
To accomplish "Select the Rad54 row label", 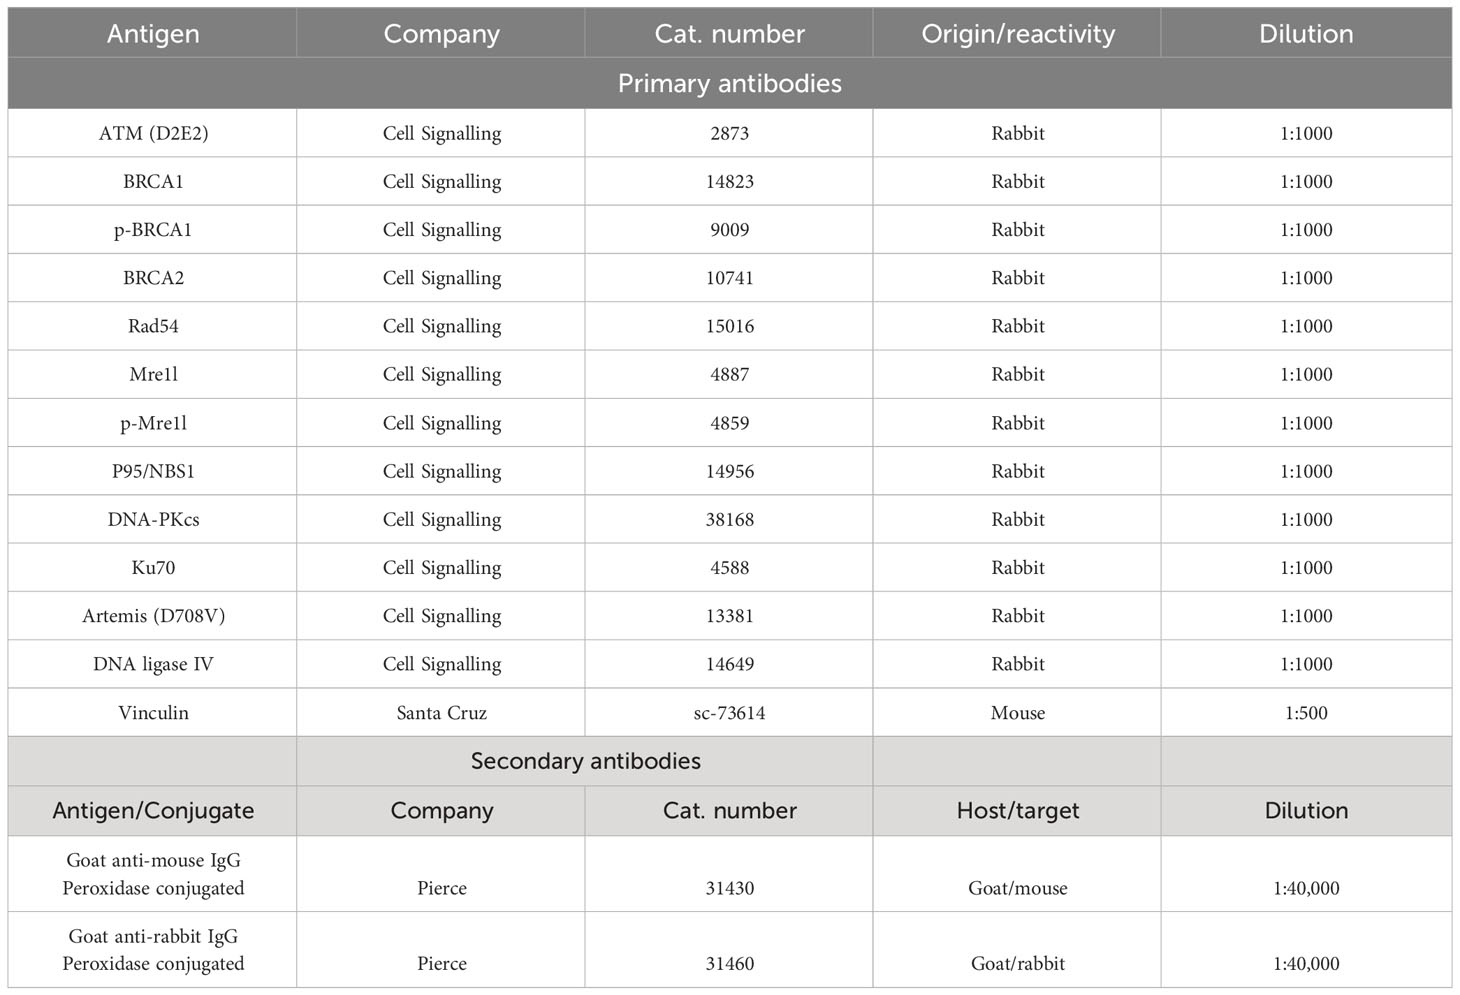I will pos(153,326).
